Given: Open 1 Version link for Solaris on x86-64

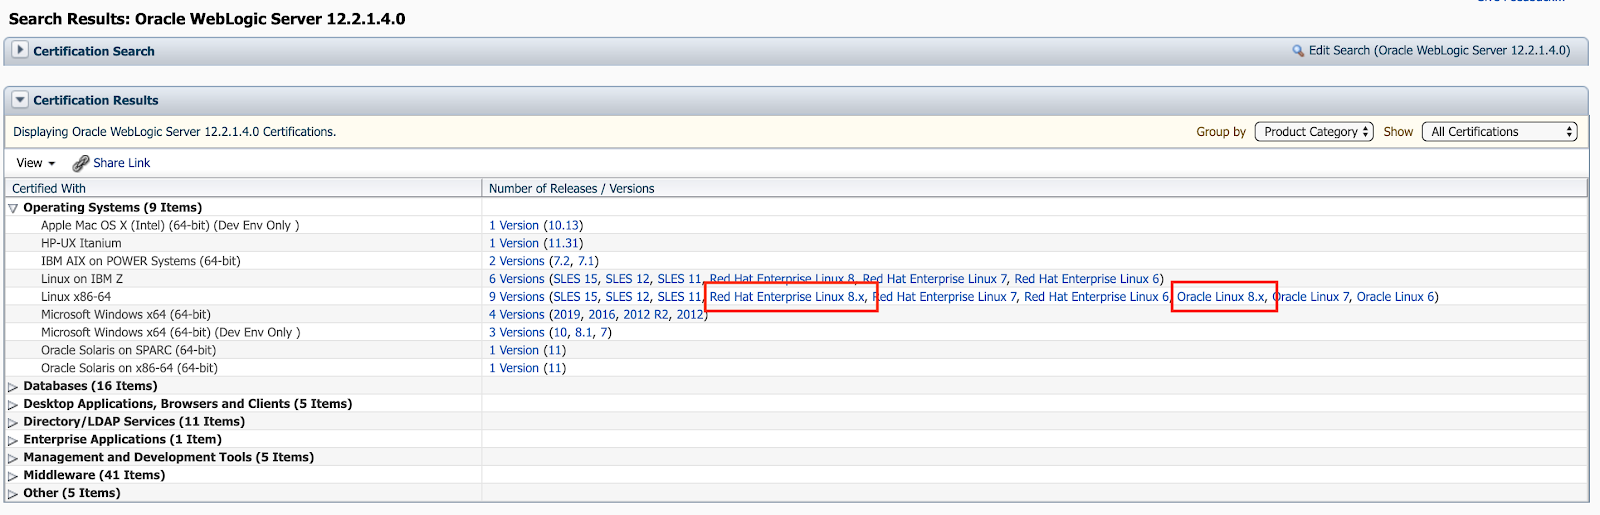Looking at the screenshot, I should 514,369.
